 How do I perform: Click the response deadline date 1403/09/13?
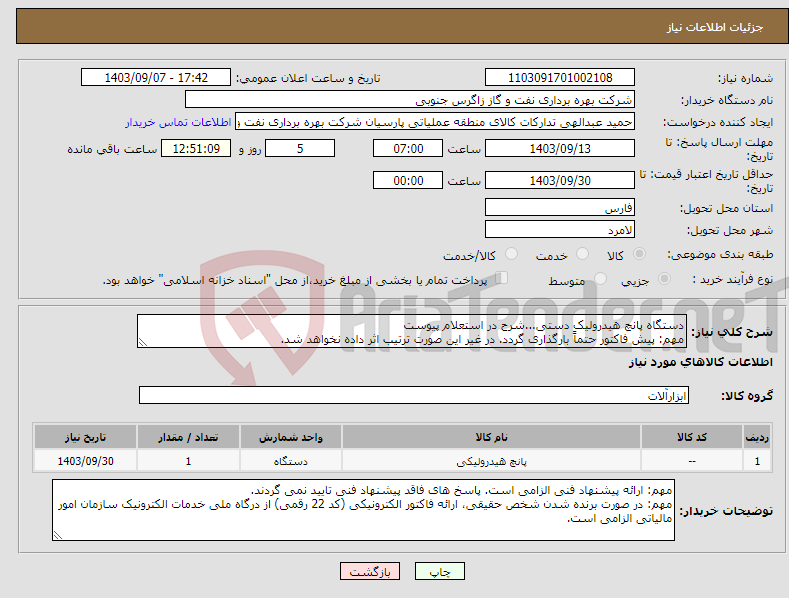tap(560, 148)
